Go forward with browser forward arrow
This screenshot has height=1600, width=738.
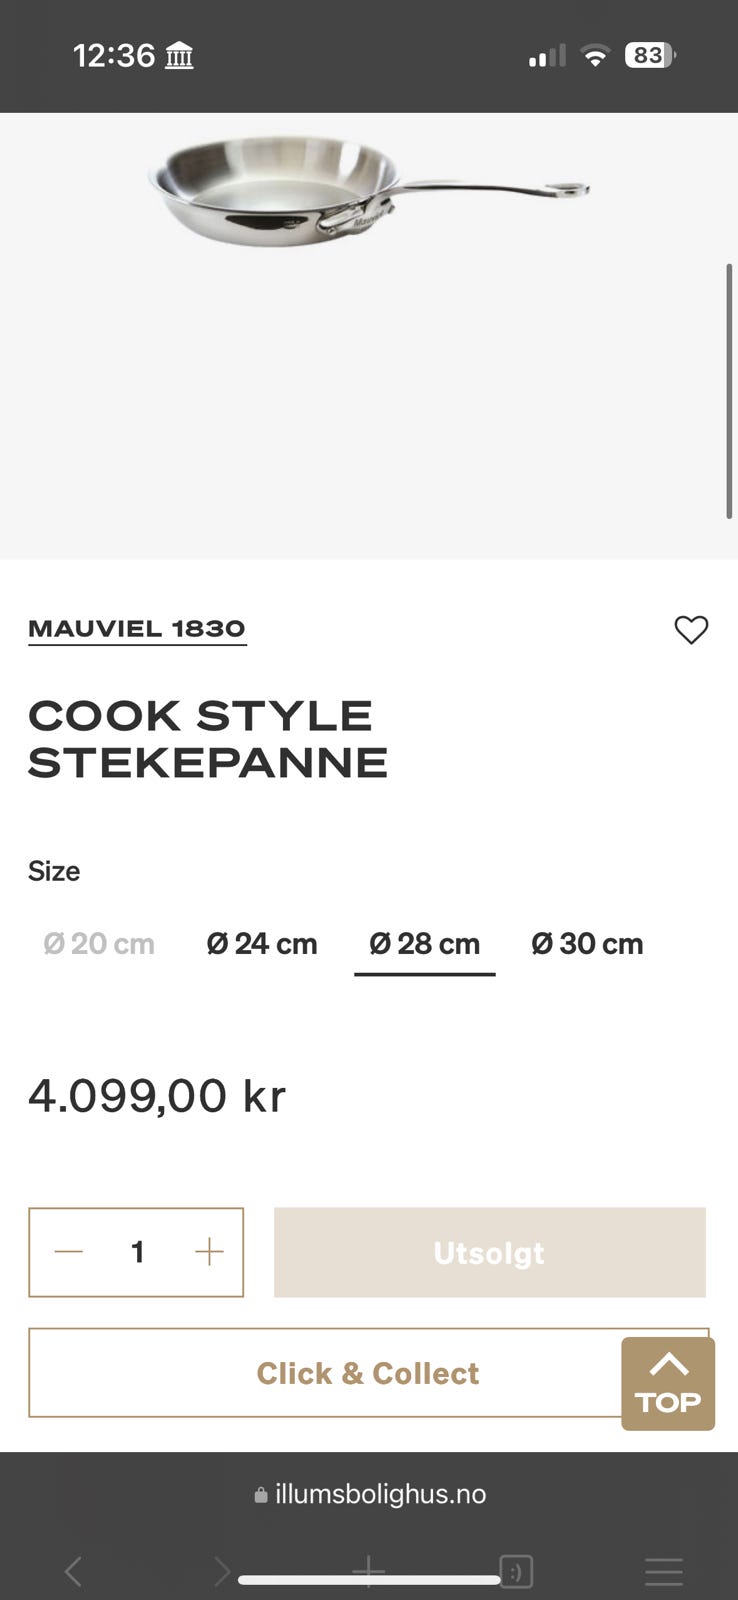click(x=222, y=1571)
